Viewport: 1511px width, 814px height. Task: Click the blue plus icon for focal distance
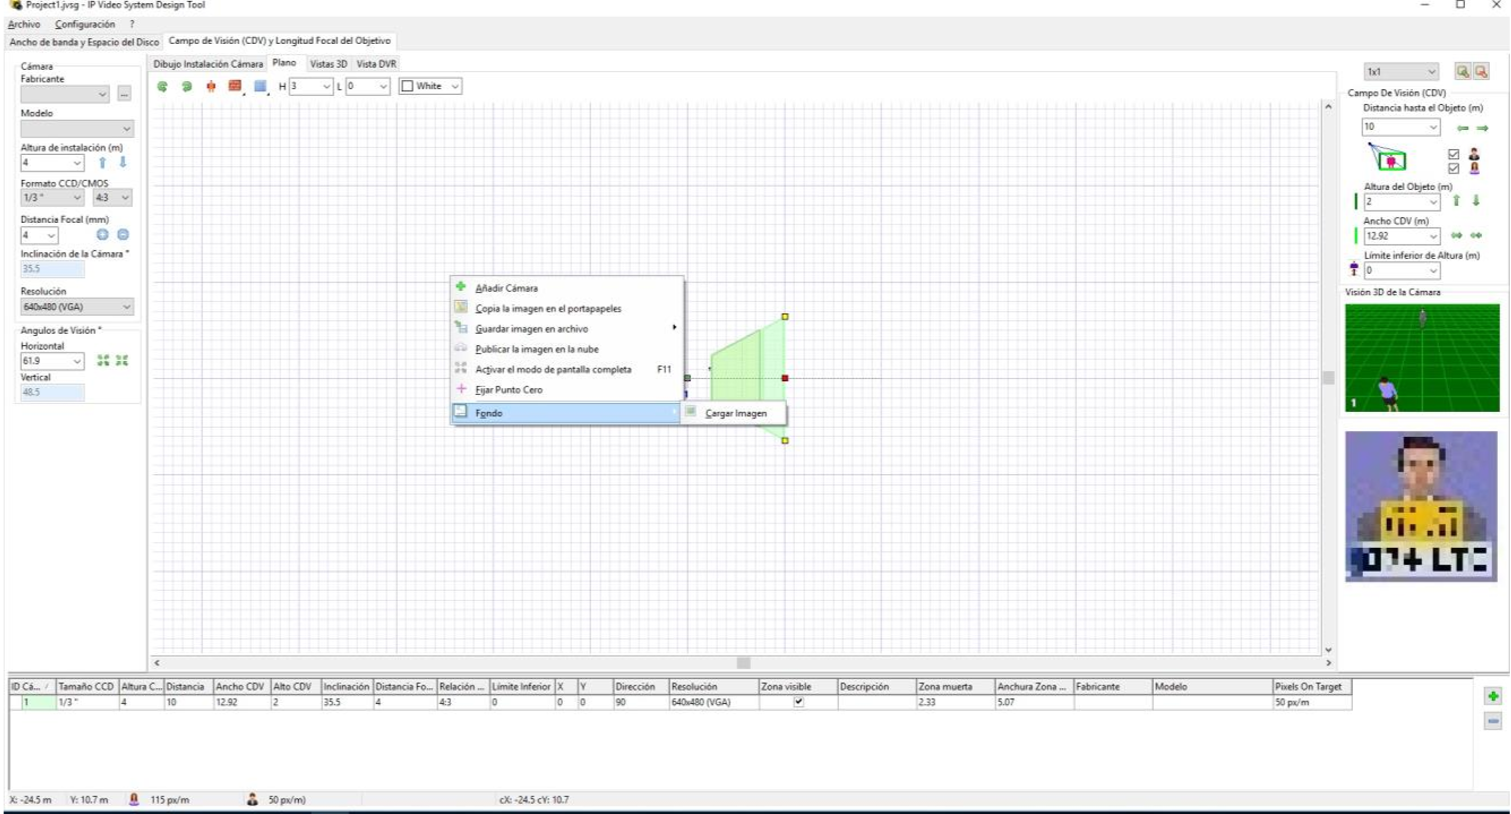[x=102, y=235]
